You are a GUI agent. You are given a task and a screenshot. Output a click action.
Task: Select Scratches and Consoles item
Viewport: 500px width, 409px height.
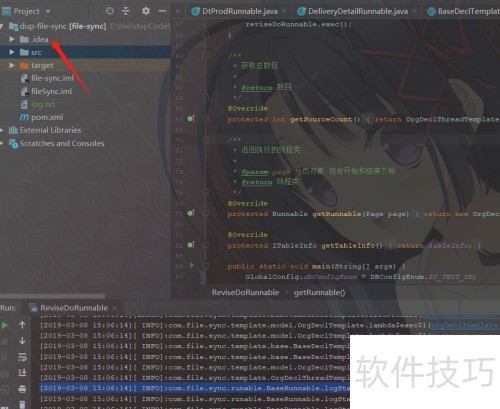click(62, 143)
